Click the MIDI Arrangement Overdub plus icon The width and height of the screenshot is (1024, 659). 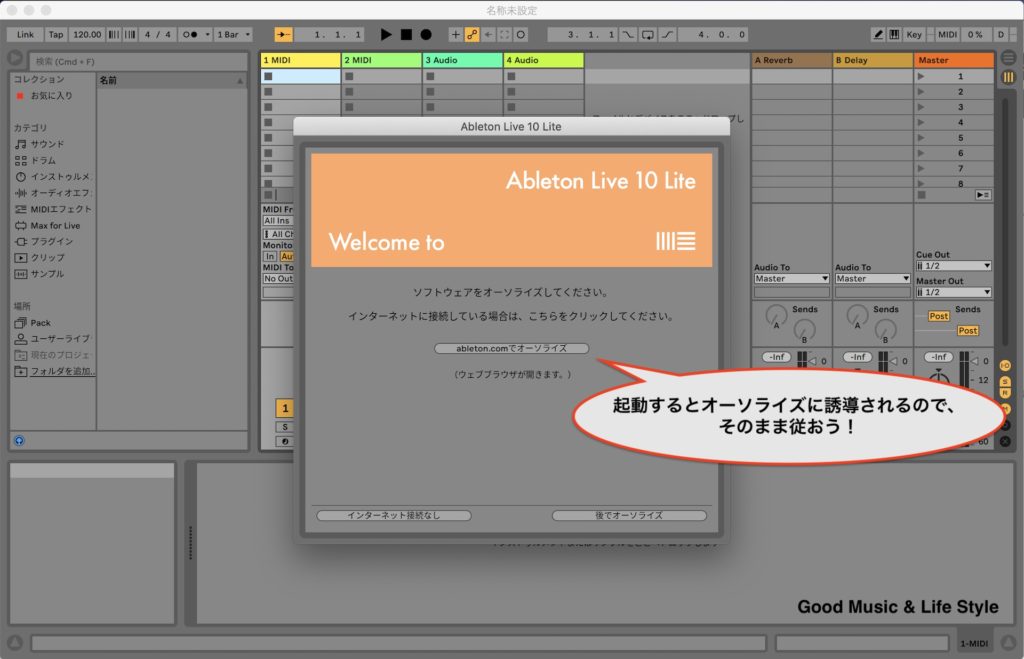tap(455, 35)
